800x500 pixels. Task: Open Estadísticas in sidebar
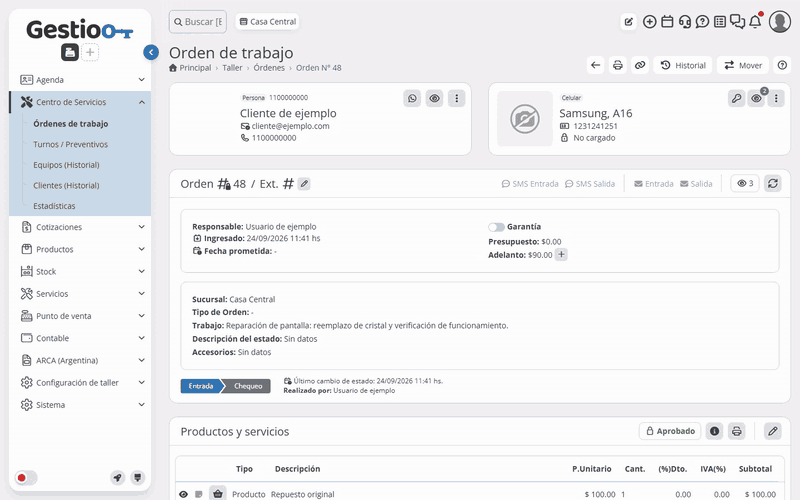(x=54, y=206)
